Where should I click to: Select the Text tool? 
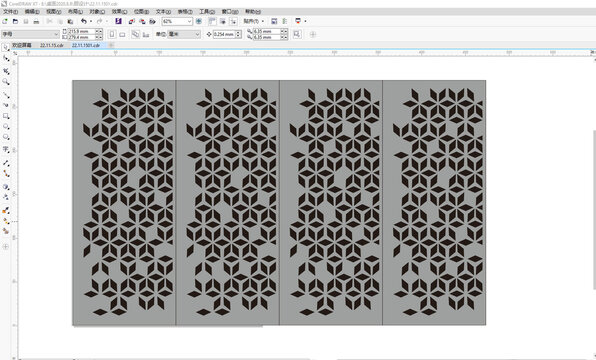[6, 149]
